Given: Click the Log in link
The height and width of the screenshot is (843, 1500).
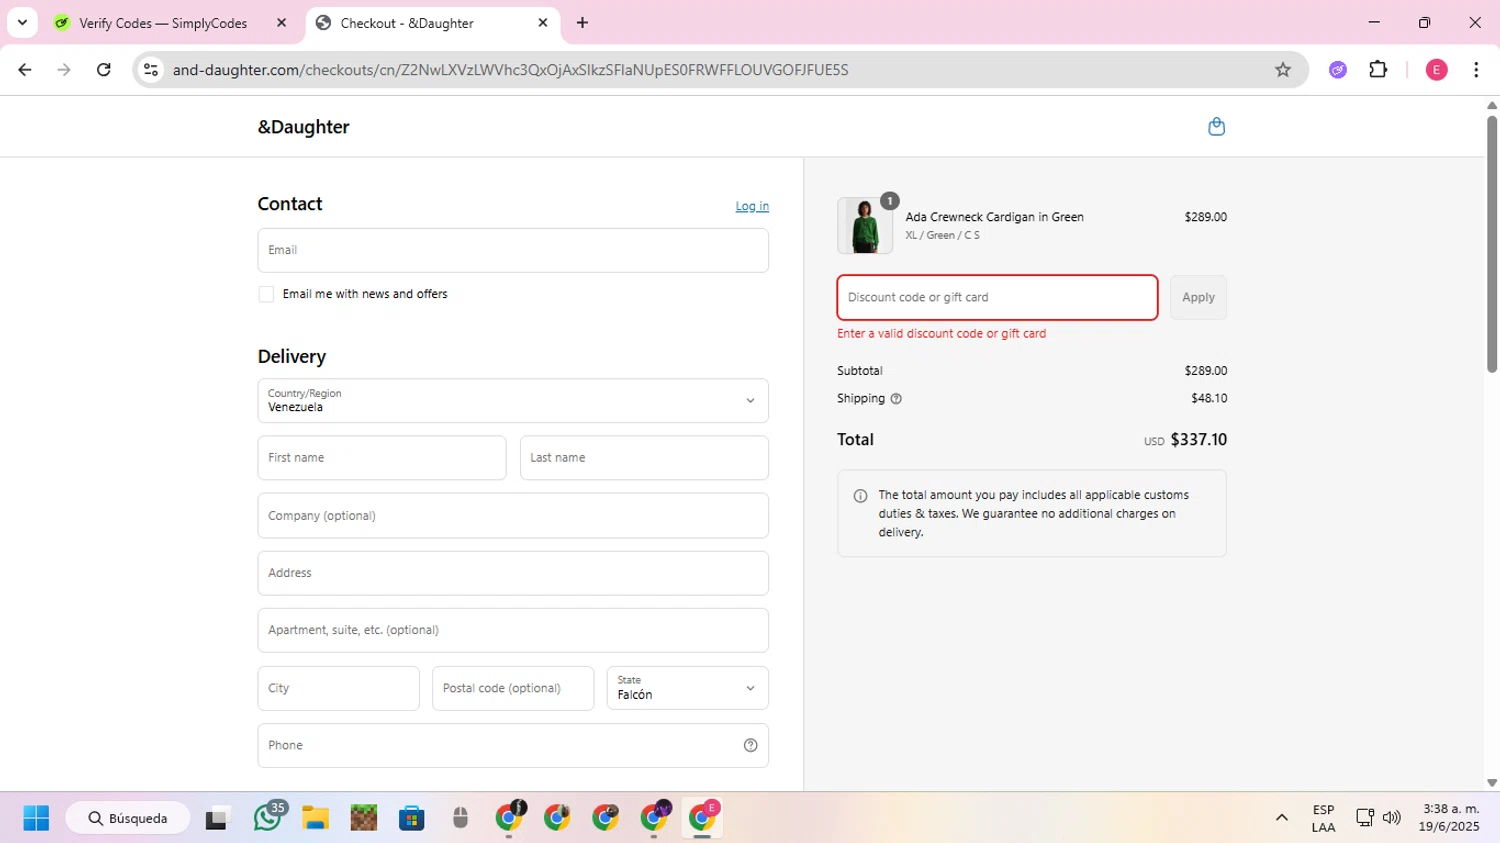Looking at the screenshot, I should tap(752, 206).
